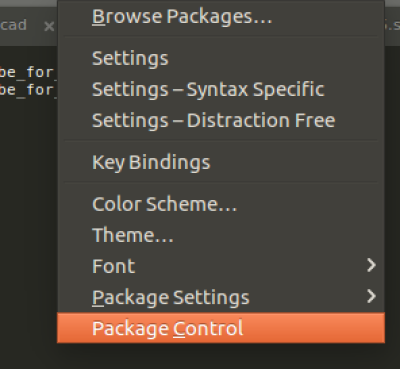The height and width of the screenshot is (369, 400).
Task: Click the Package Settings menu label
Action: pyautogui.click(x=171, y=298)
